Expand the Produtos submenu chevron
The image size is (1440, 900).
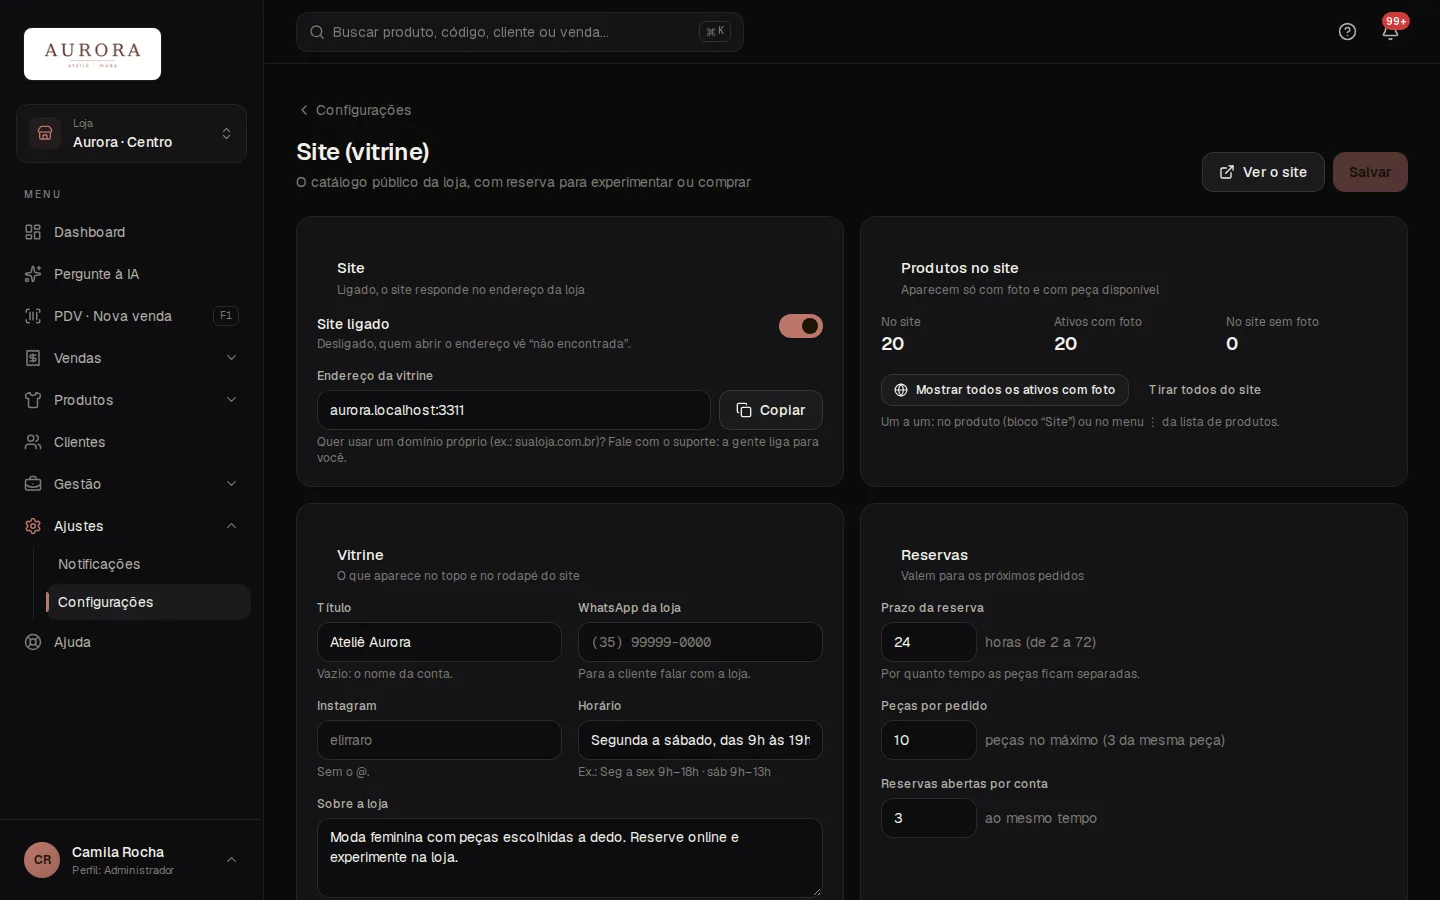[x=231, y=400]
